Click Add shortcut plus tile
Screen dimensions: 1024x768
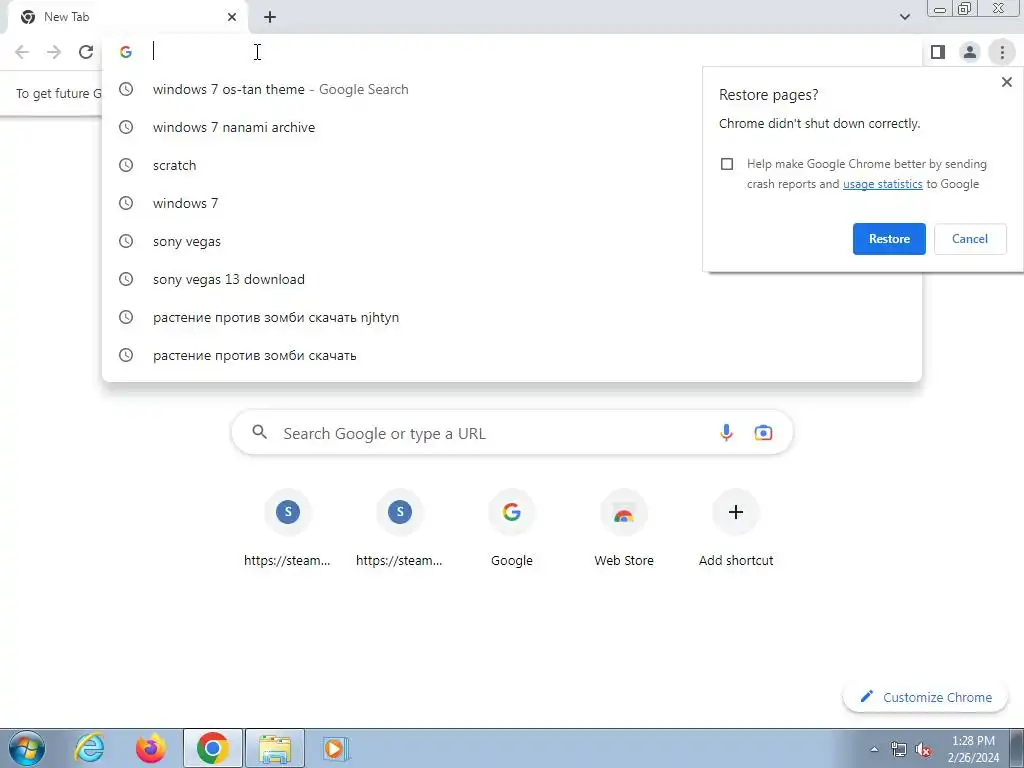coord(736,530)
